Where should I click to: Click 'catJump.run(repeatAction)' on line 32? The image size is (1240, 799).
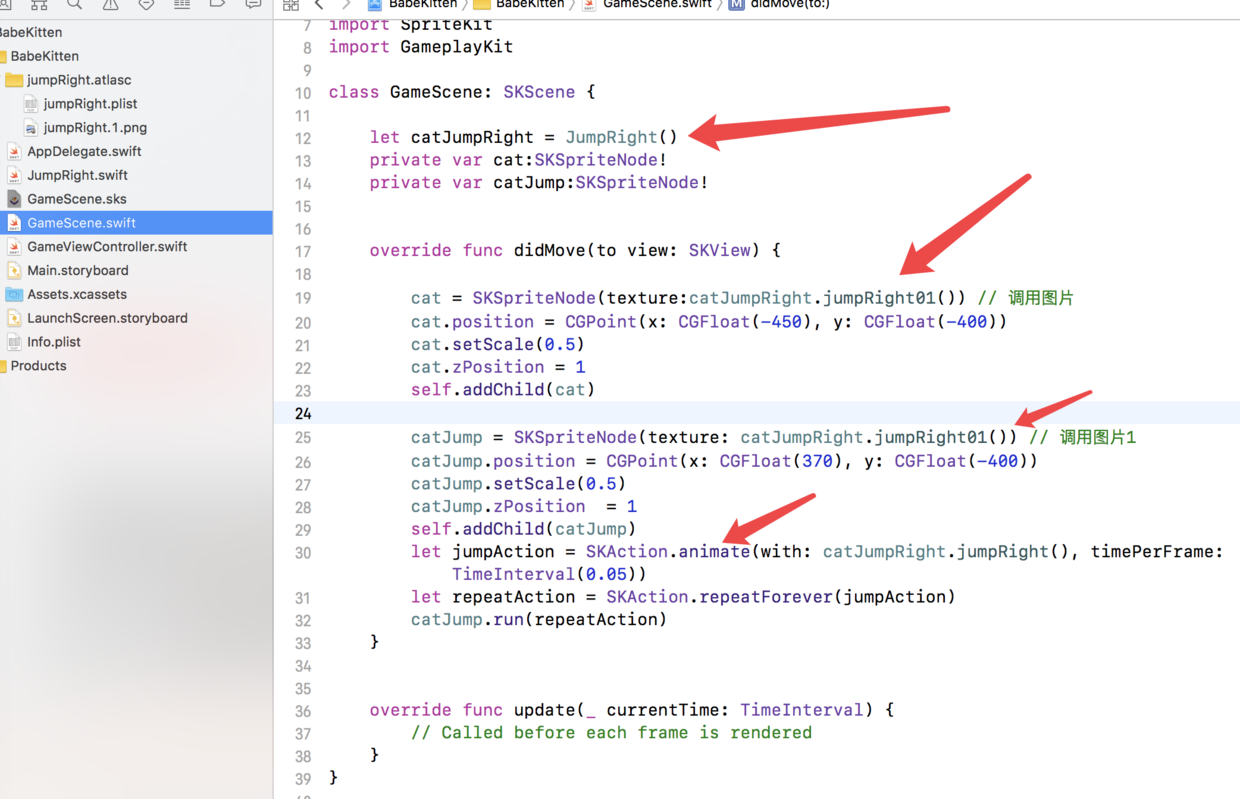click(539, 620)
